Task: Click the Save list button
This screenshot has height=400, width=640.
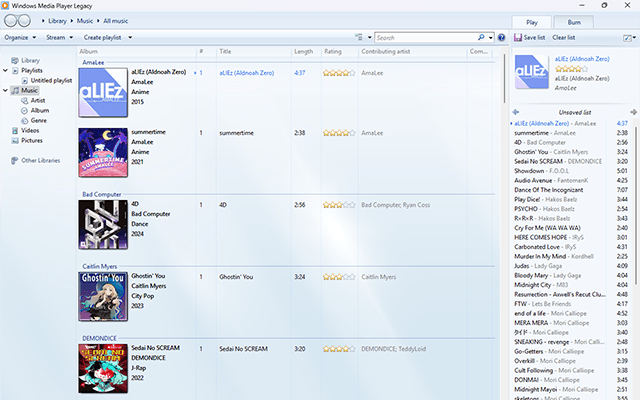Action: (x=529, y=38)
